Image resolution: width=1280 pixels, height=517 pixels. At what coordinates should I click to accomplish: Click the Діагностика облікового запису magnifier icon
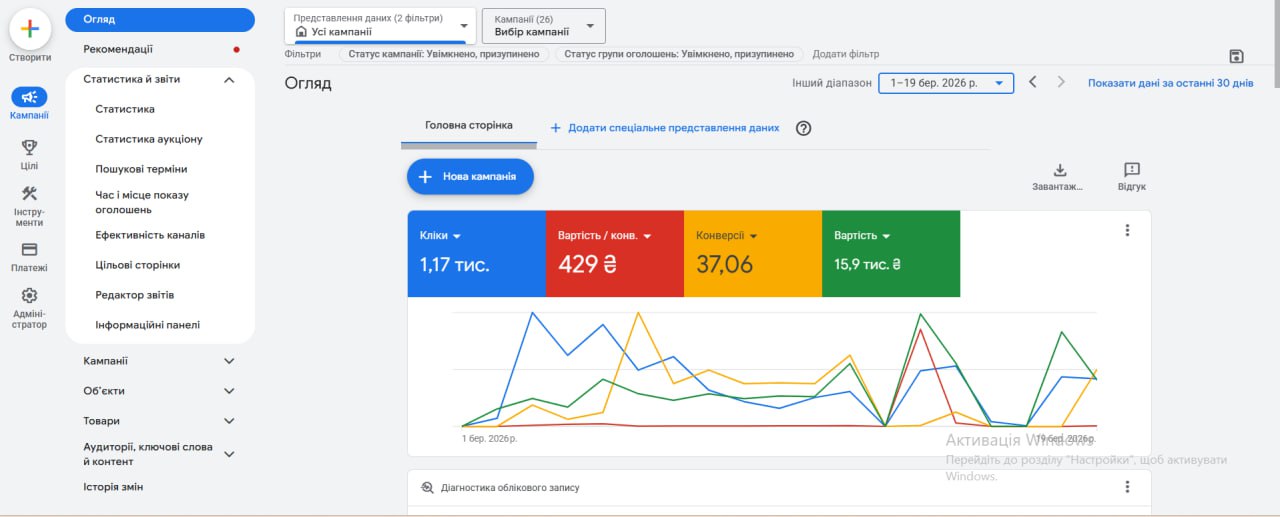427,488
